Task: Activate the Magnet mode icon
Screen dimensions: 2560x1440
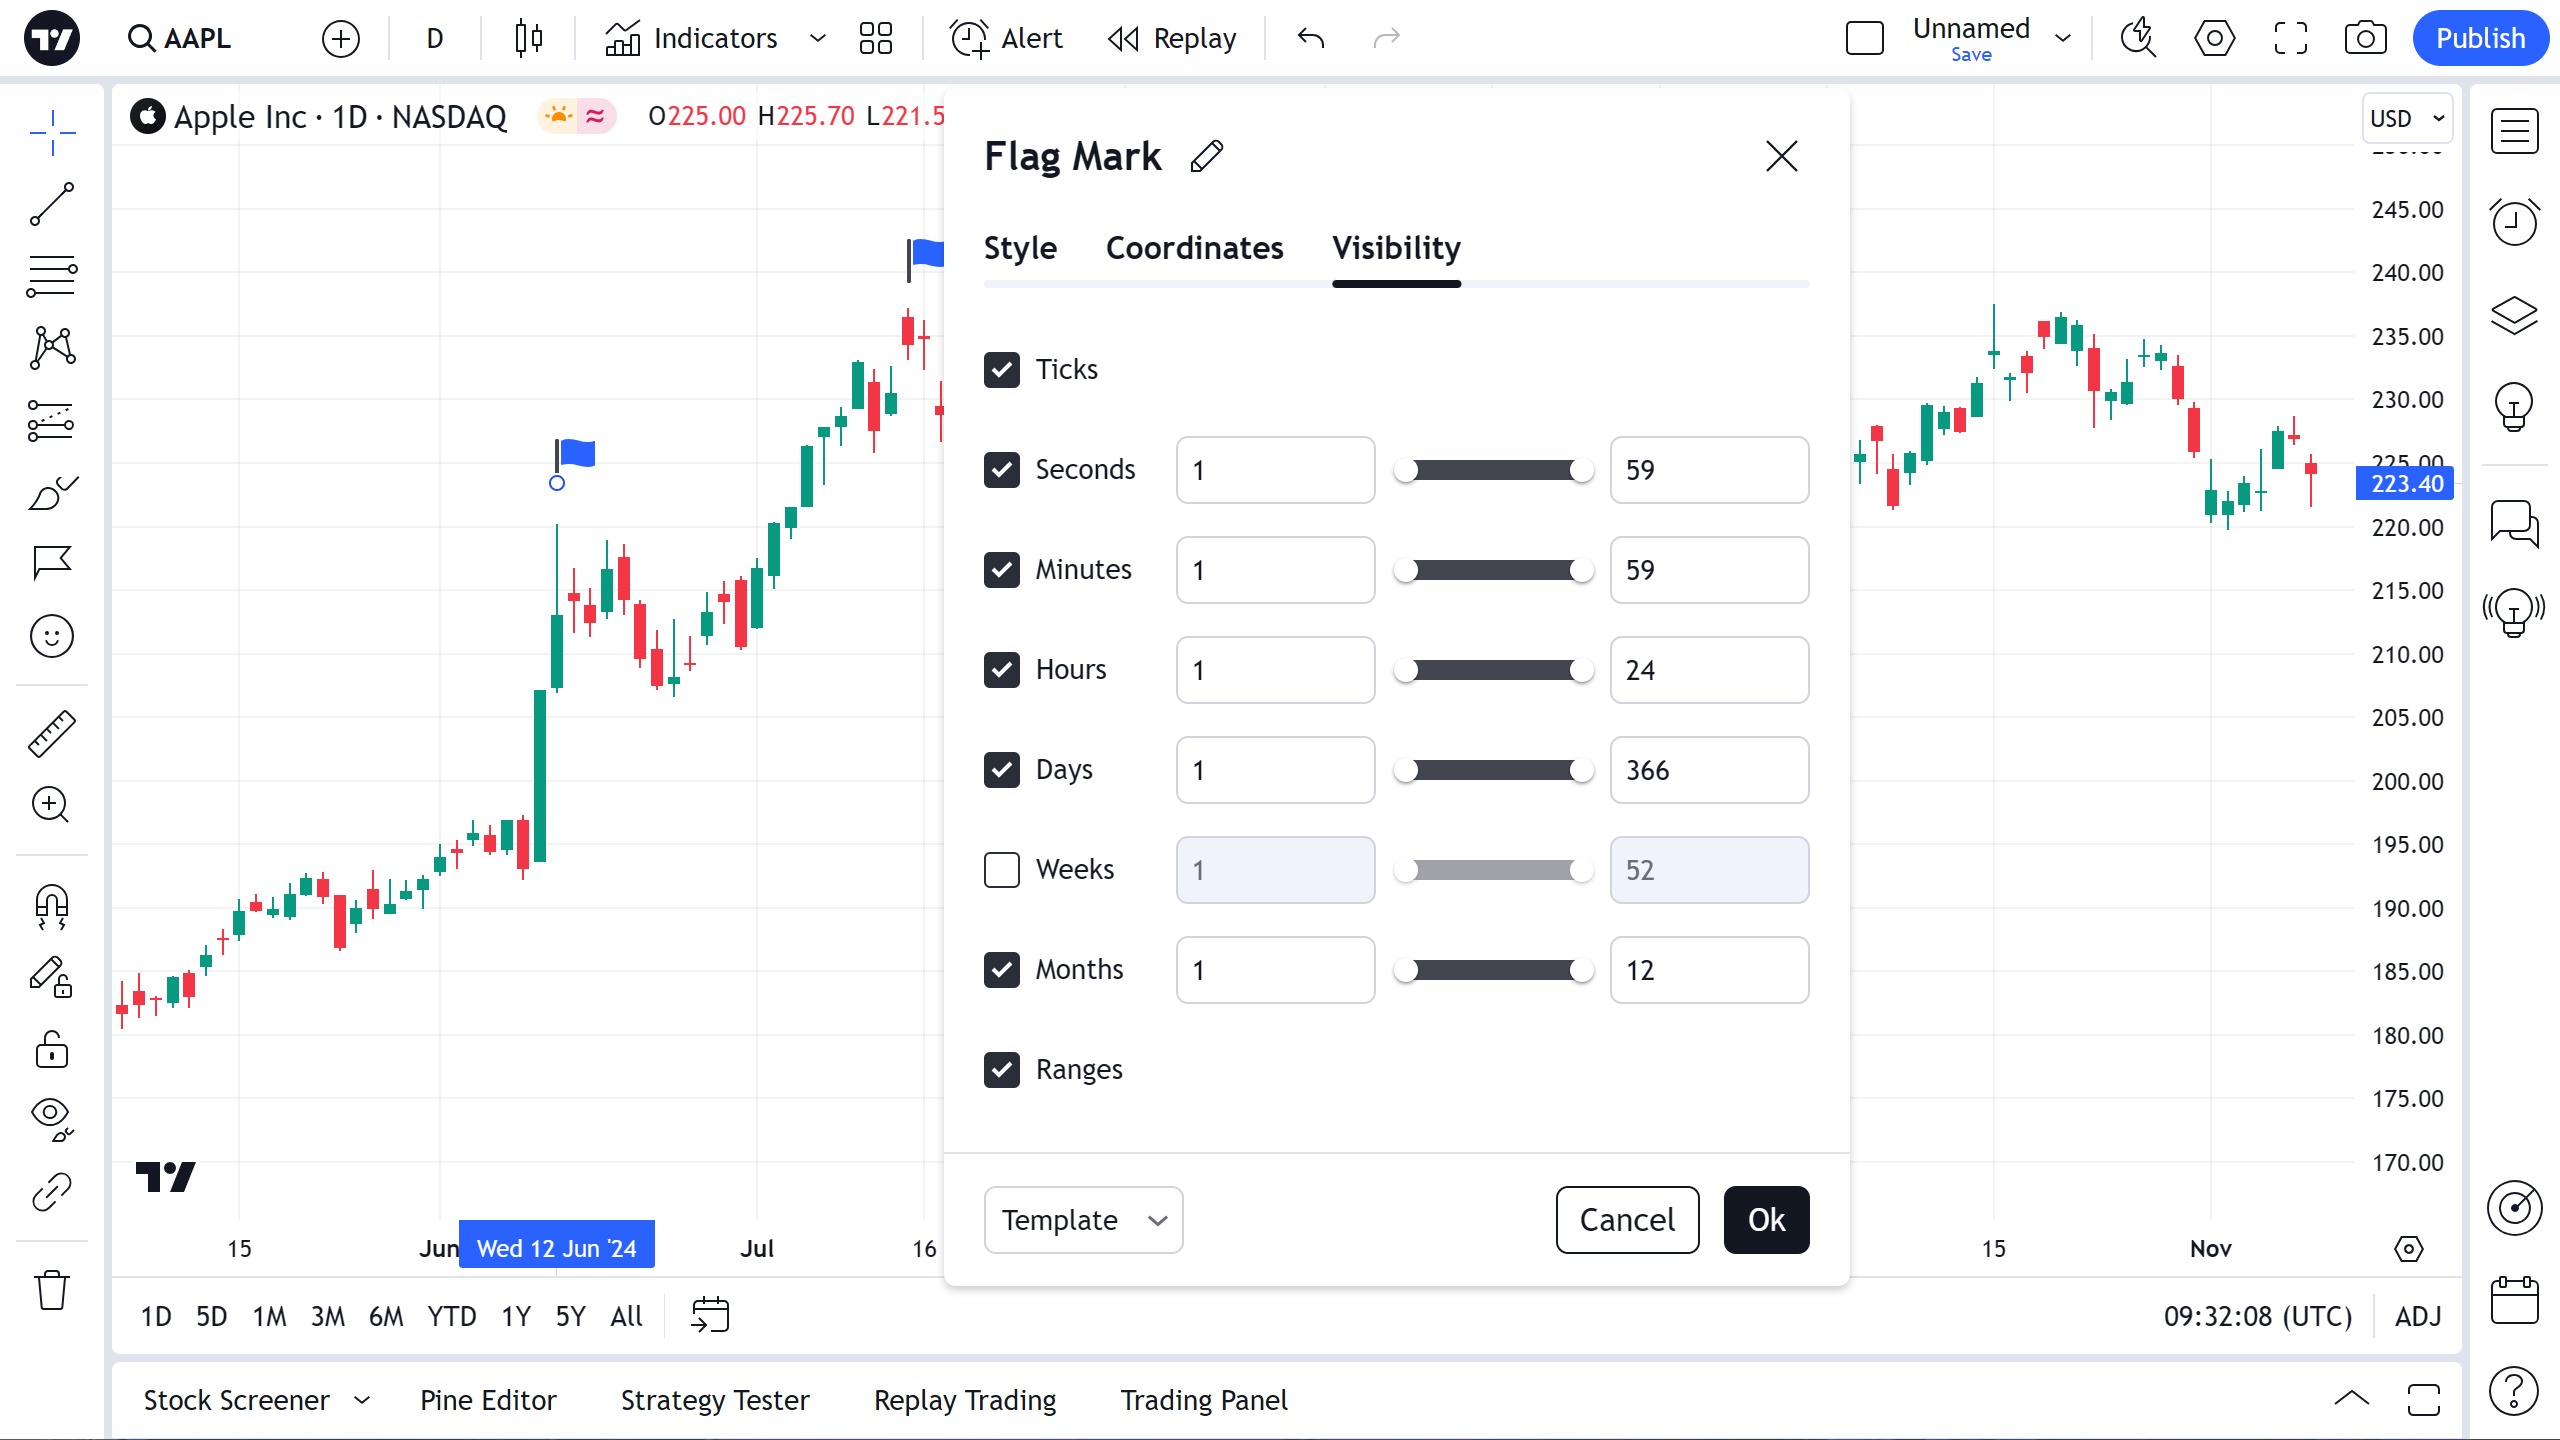Action: (52, 906)
